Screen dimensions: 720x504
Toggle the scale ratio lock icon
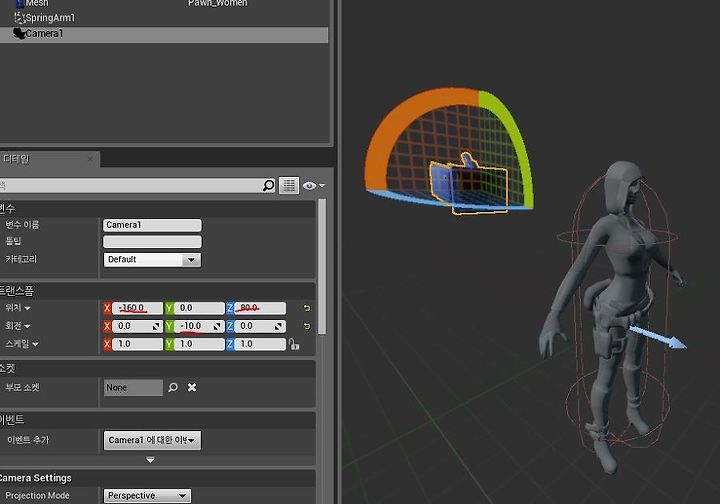point(294,344)
